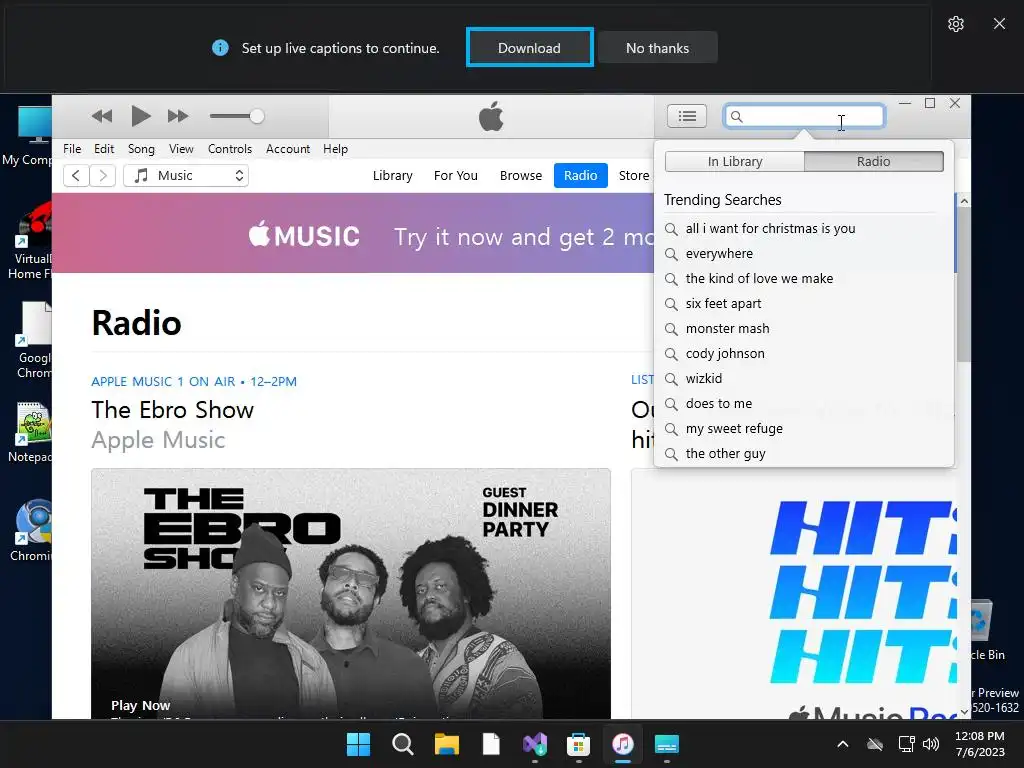Switch to the Store tab
Screen dimensions: 1024x768
click(633, 175)
